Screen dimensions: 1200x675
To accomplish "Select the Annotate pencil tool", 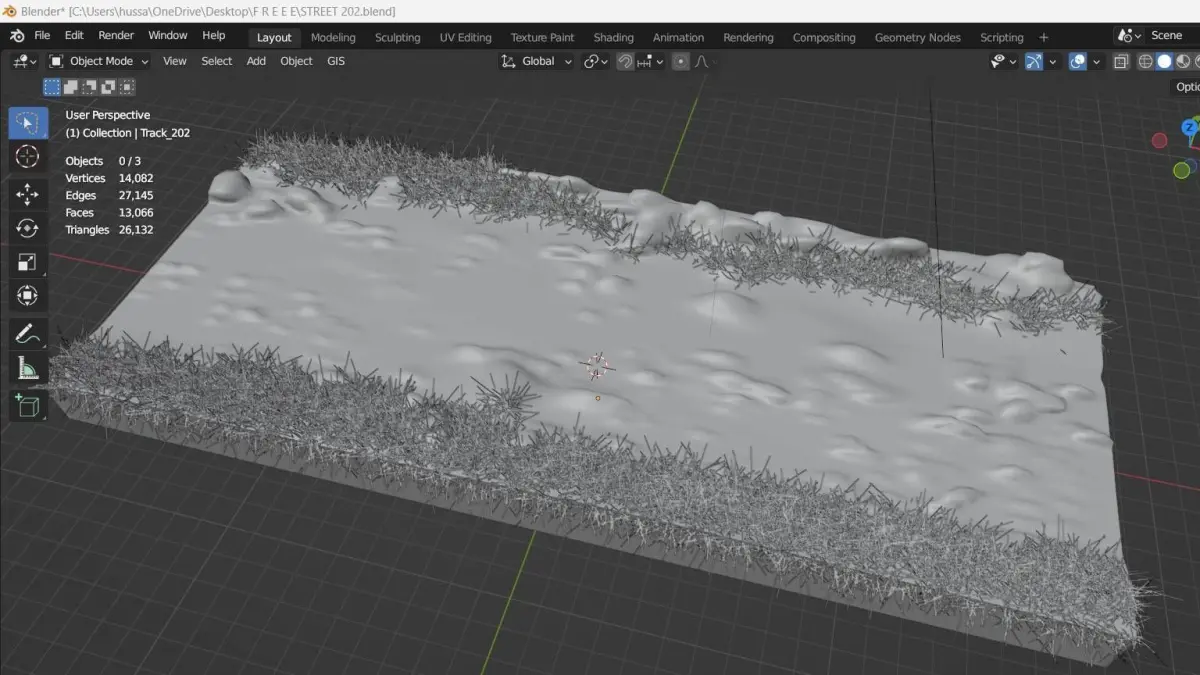I will click(x=28, y=334).
